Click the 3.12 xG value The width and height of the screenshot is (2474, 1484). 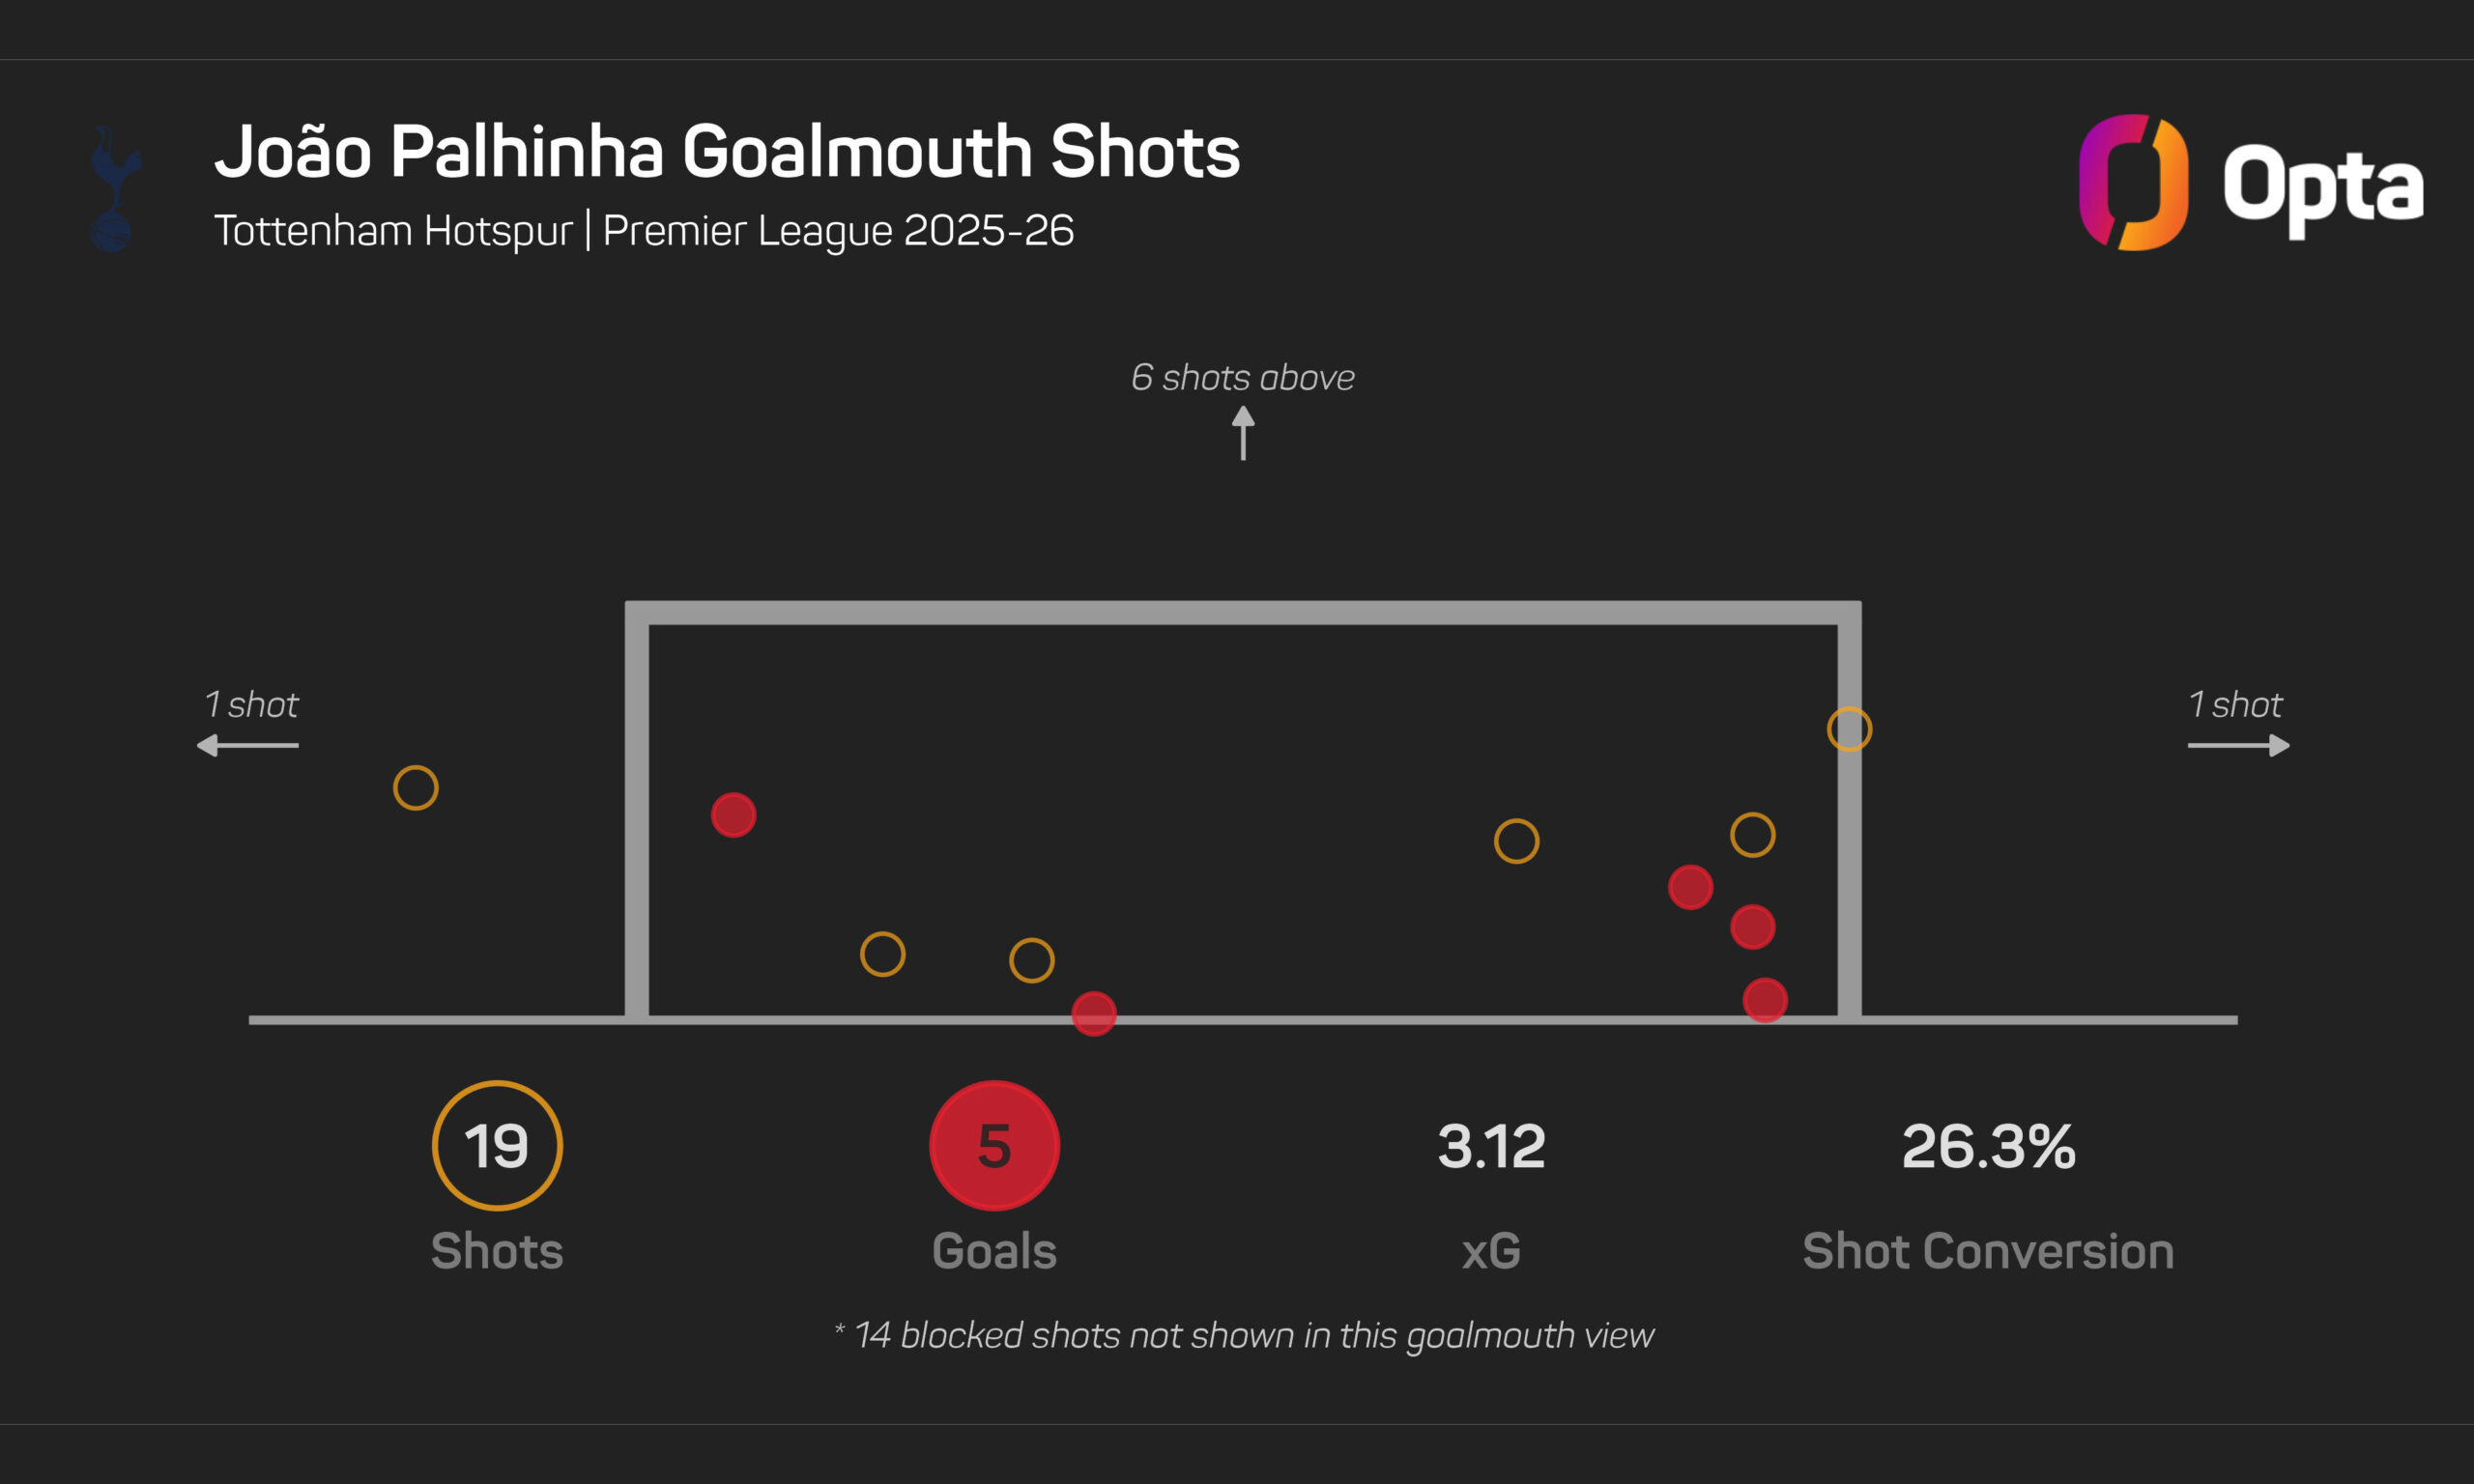[1491, 1146]
